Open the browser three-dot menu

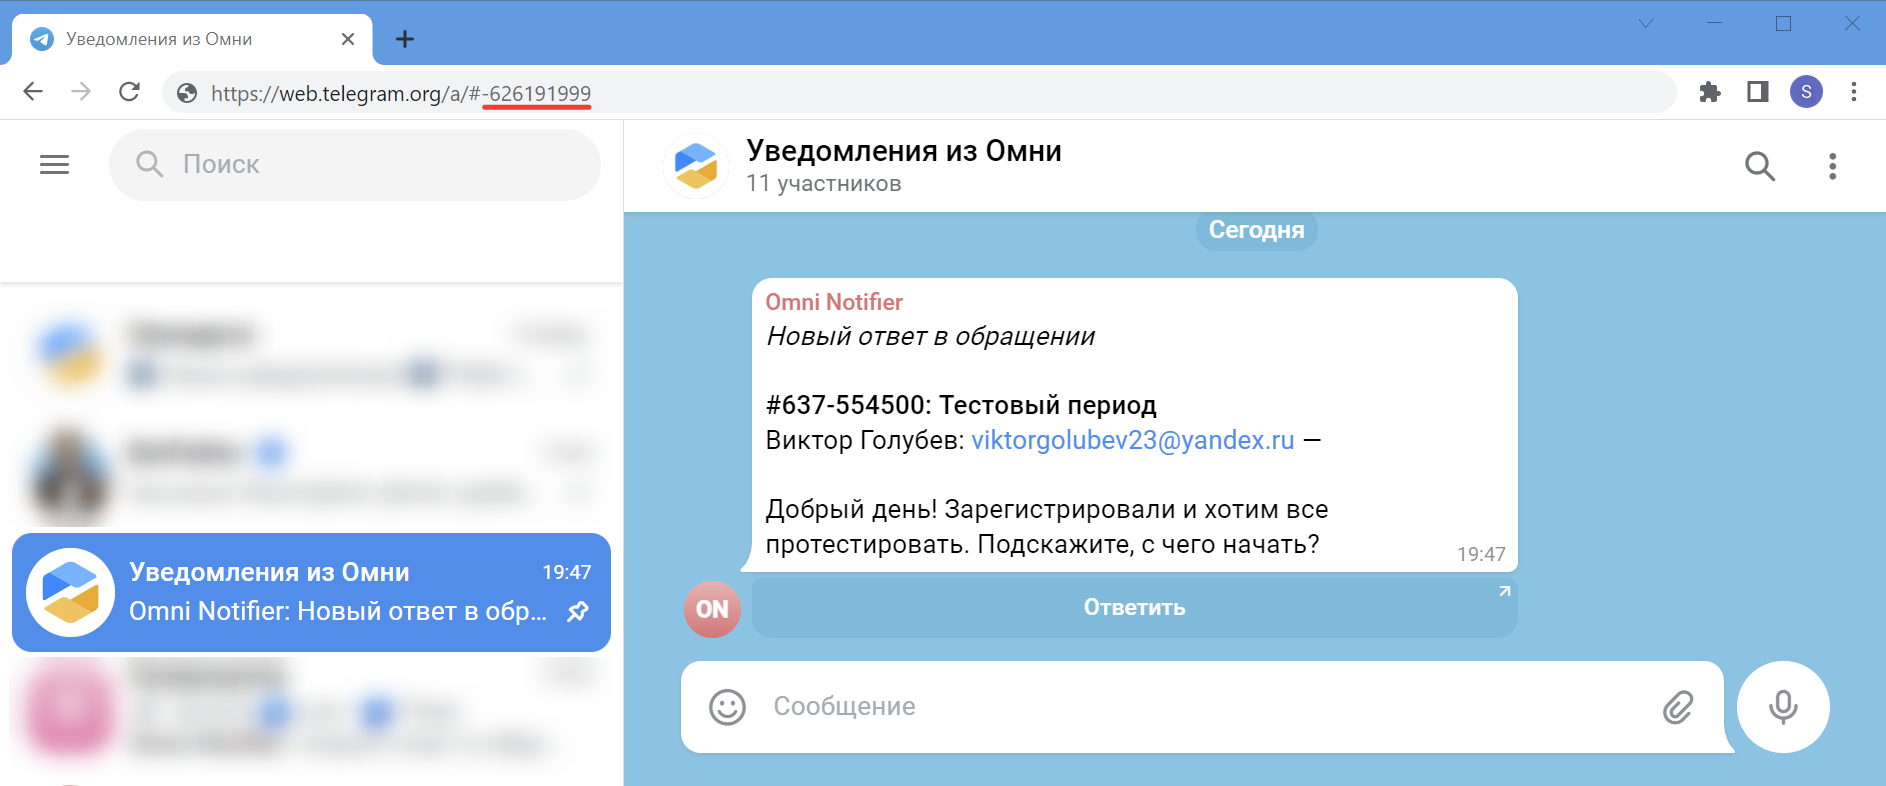coord(1854,92)
